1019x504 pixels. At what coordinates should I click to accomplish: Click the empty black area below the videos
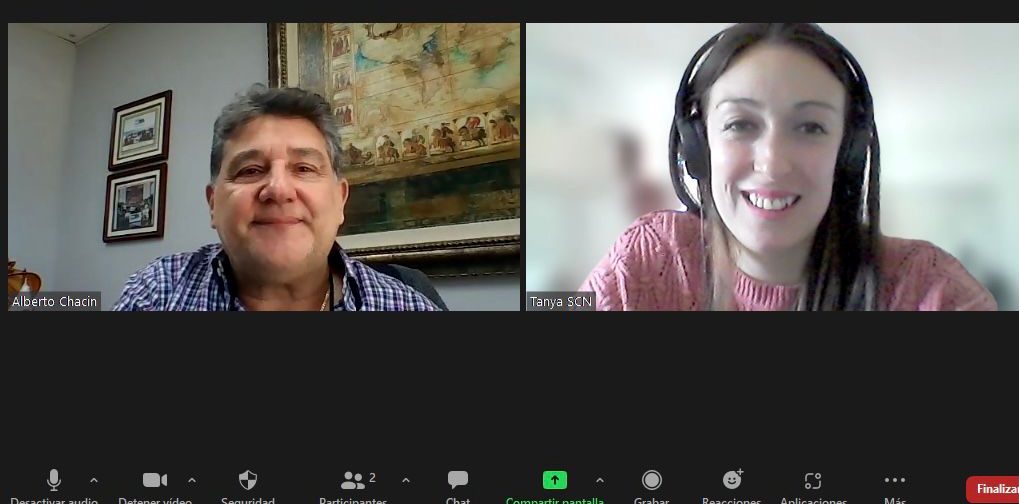pos(509,390)
